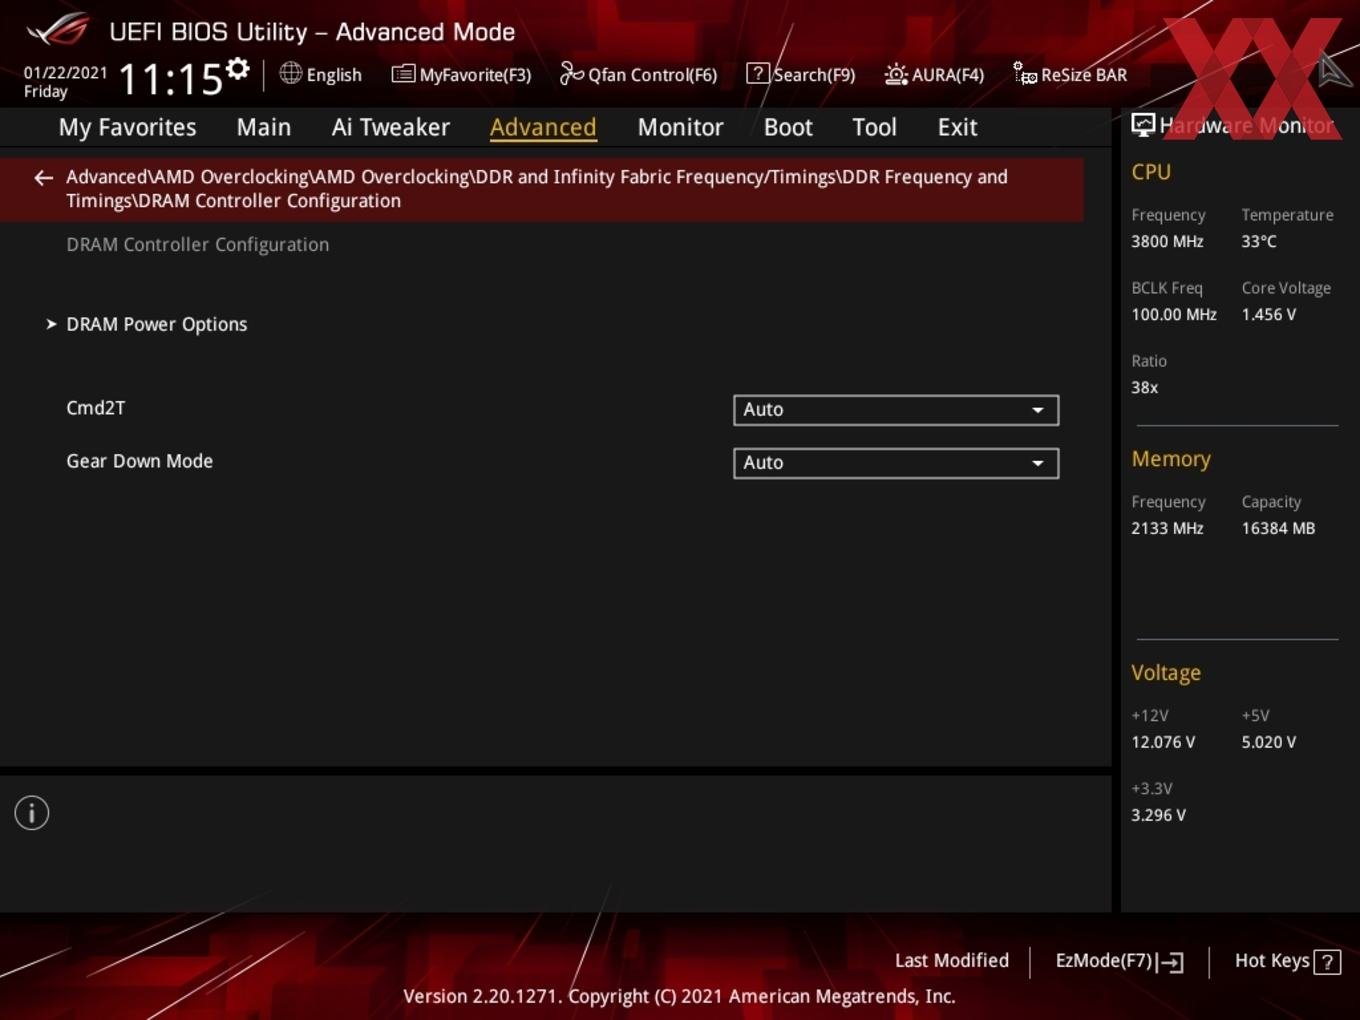Click Memory frequency 2133 MHz value

(x=1167, y=528)
